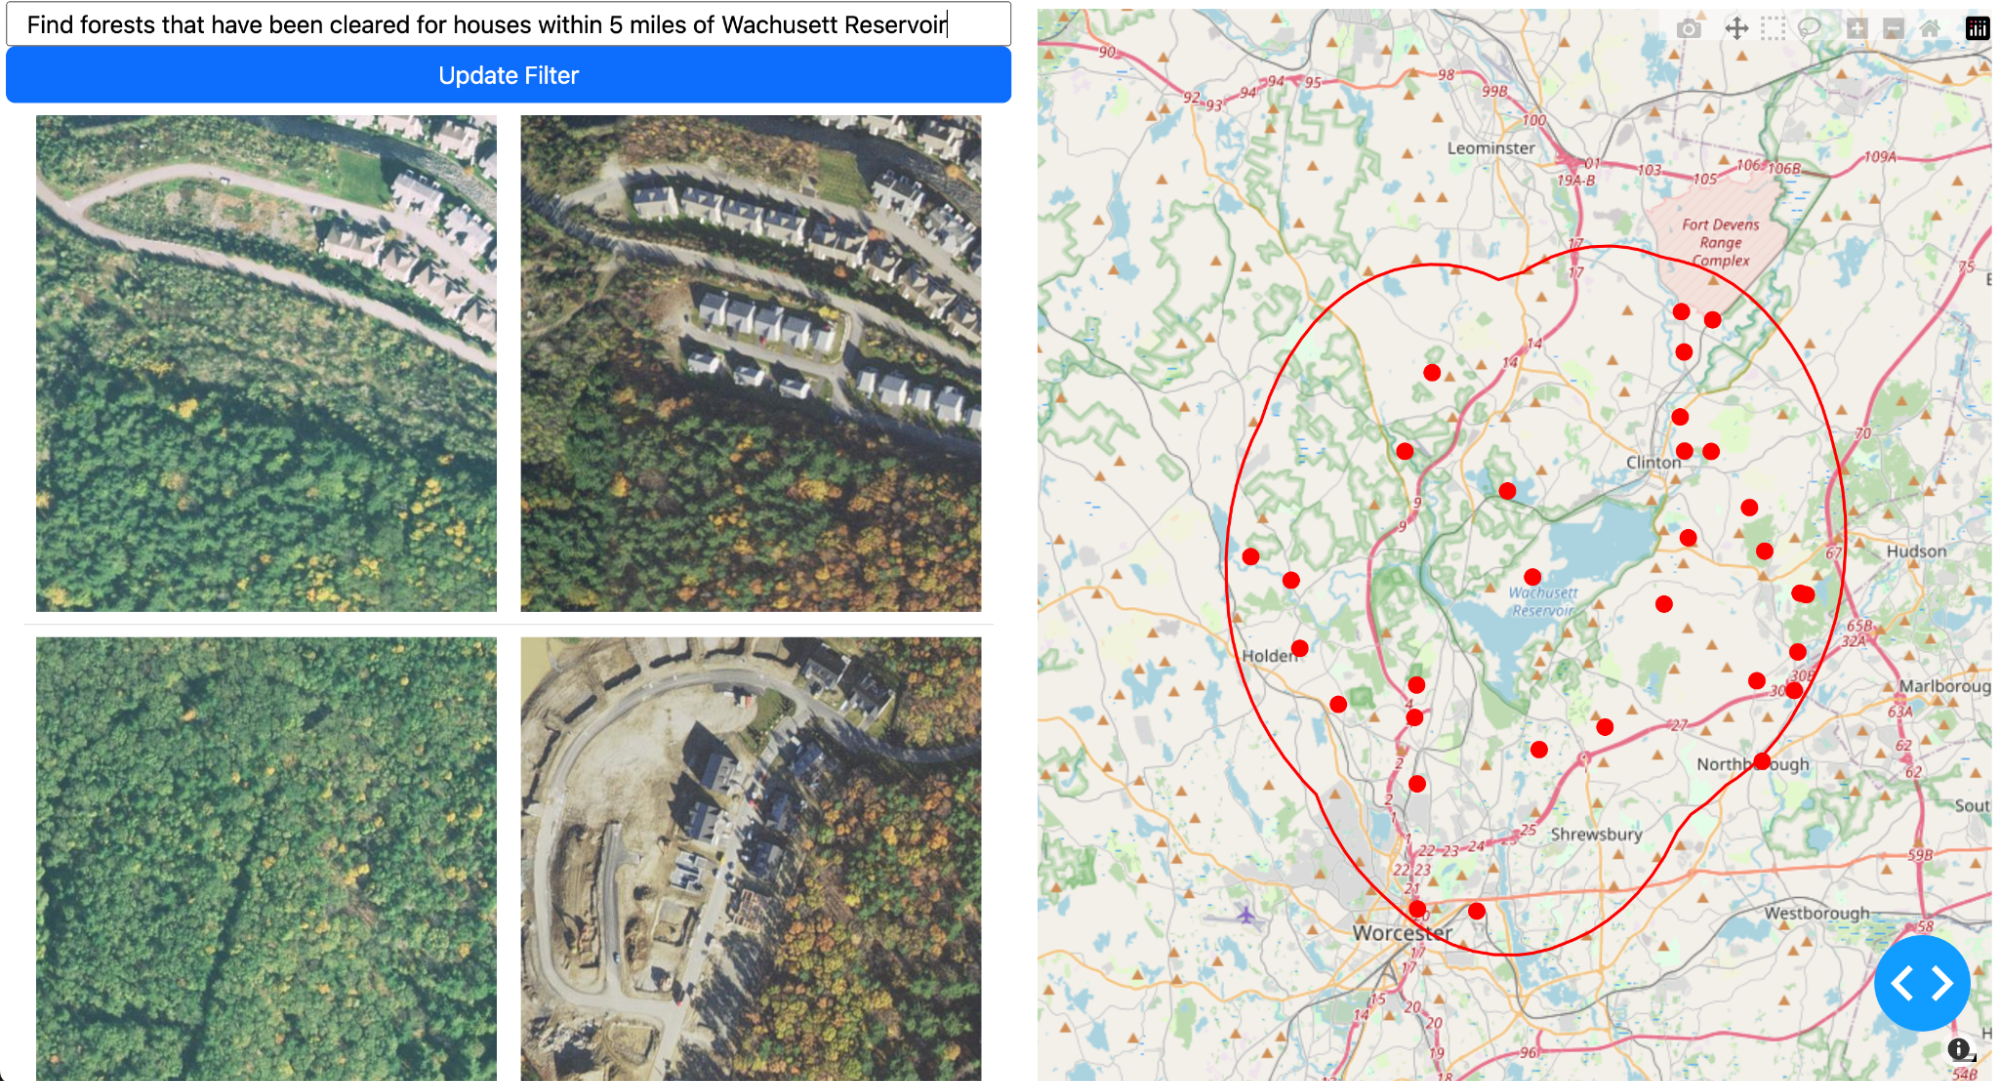Image resolution: width=1999 pixels, height=1082 pixels.
Task: Click the Reset View home icon
Action: pos(1930,29)
